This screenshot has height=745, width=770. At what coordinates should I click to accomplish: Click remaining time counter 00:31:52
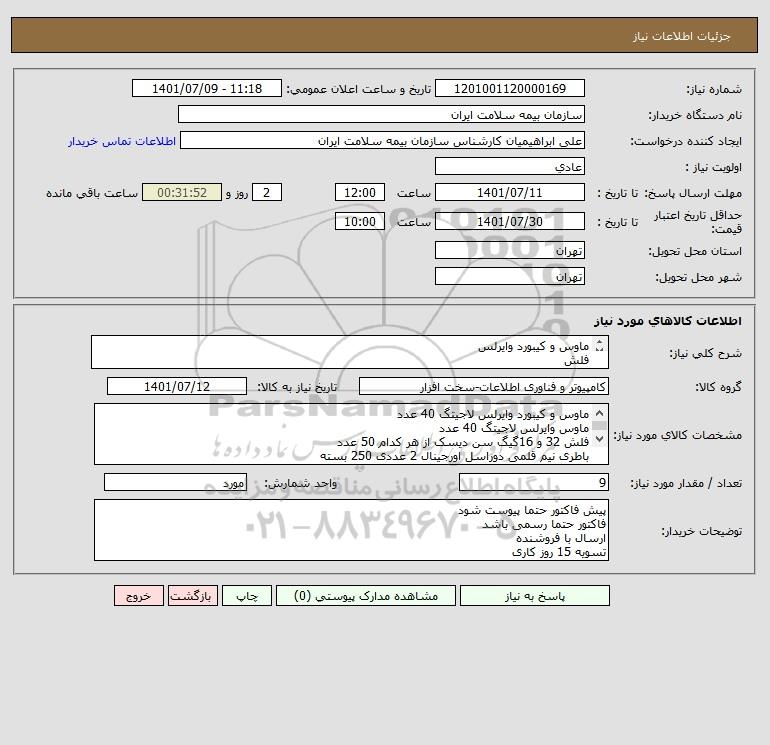182,193
